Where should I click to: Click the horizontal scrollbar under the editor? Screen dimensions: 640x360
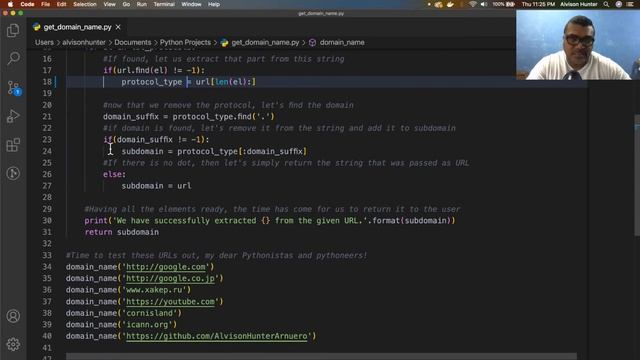[x=321, y=356]
